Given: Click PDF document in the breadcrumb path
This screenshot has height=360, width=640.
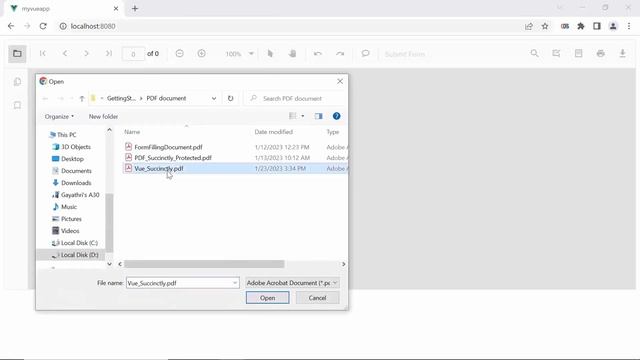Looking at the screenshot, I should 166,98.
